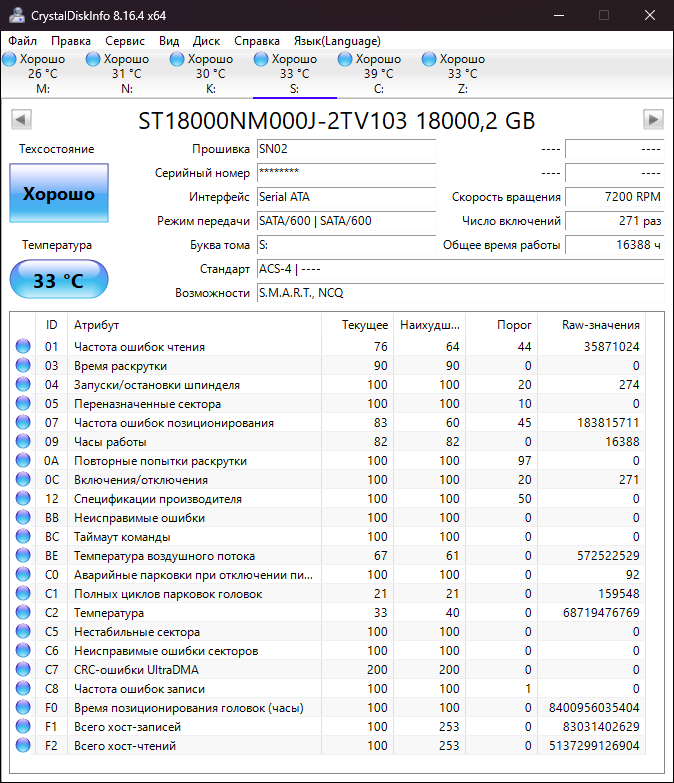Click the status orb for attribute 05

[23, 403]
